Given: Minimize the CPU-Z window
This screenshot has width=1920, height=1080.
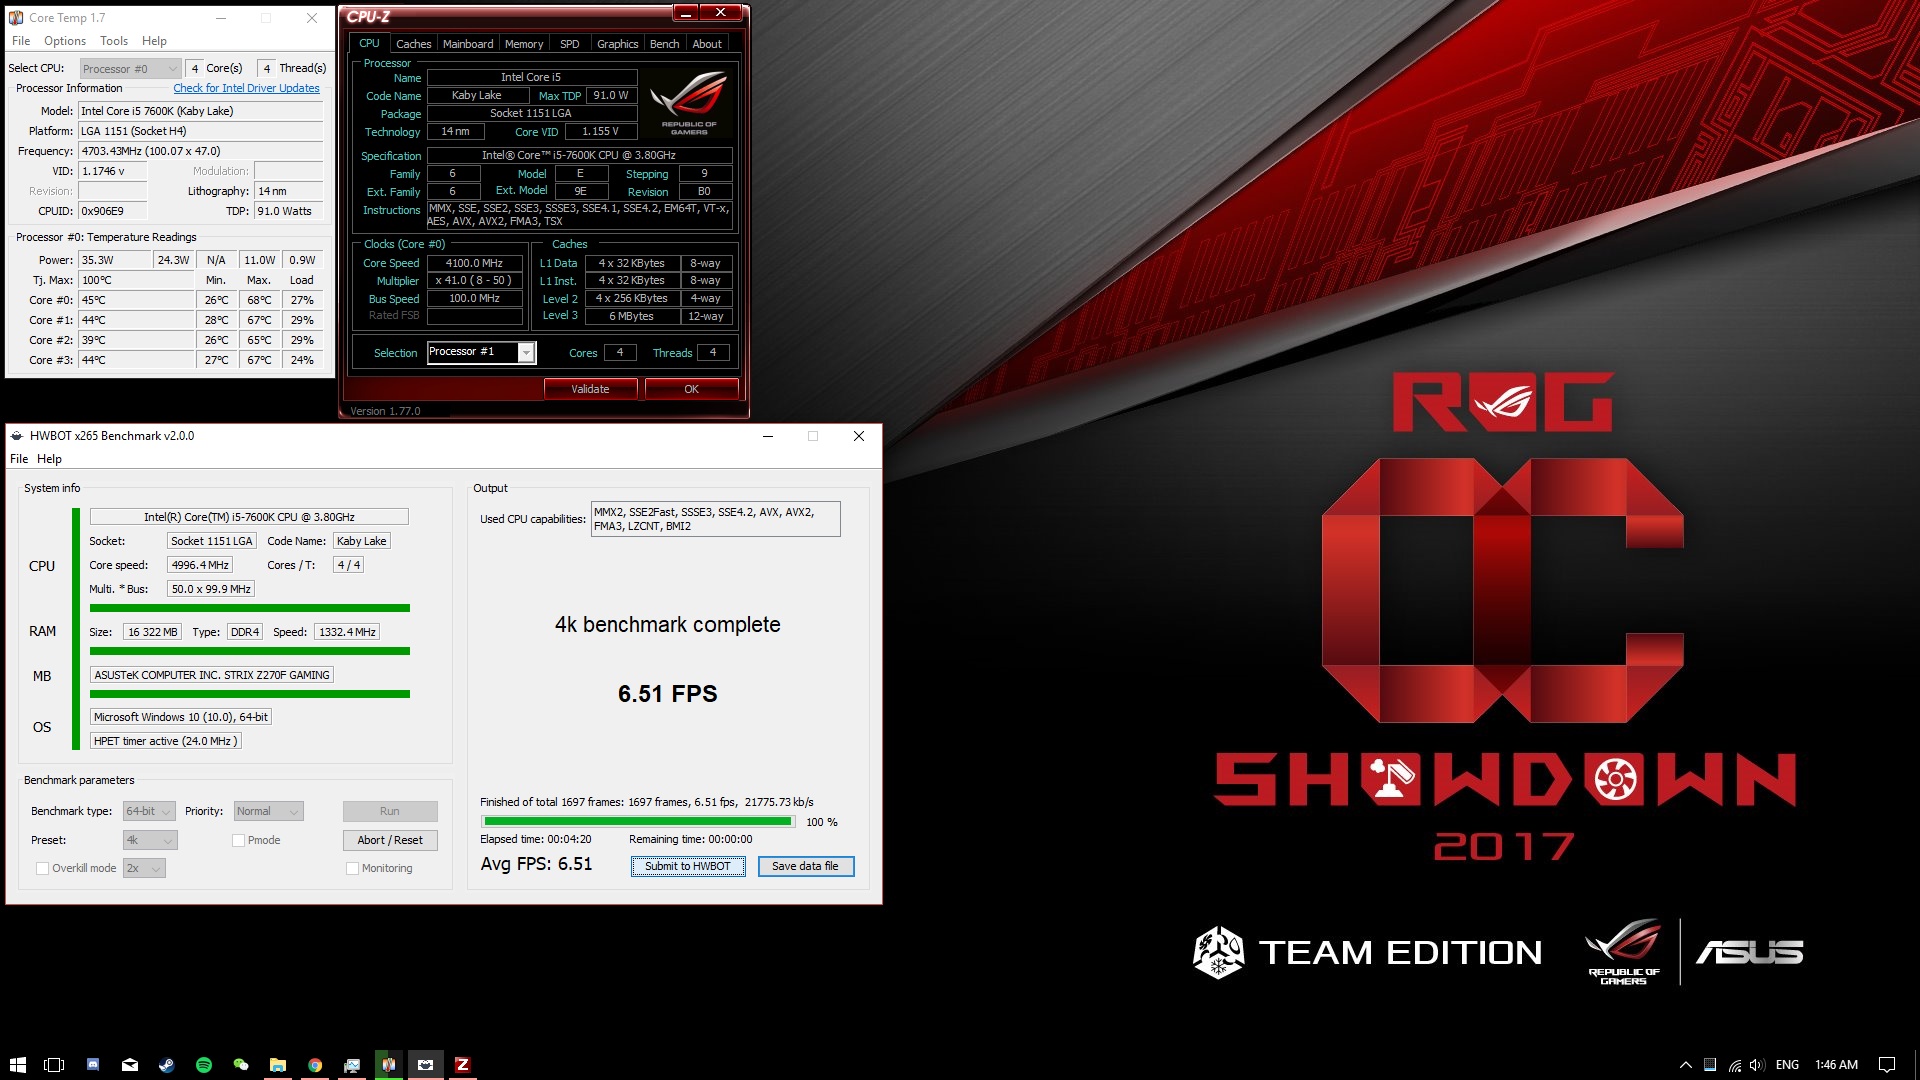Looking at the screenshot, I should pos(685,13).
